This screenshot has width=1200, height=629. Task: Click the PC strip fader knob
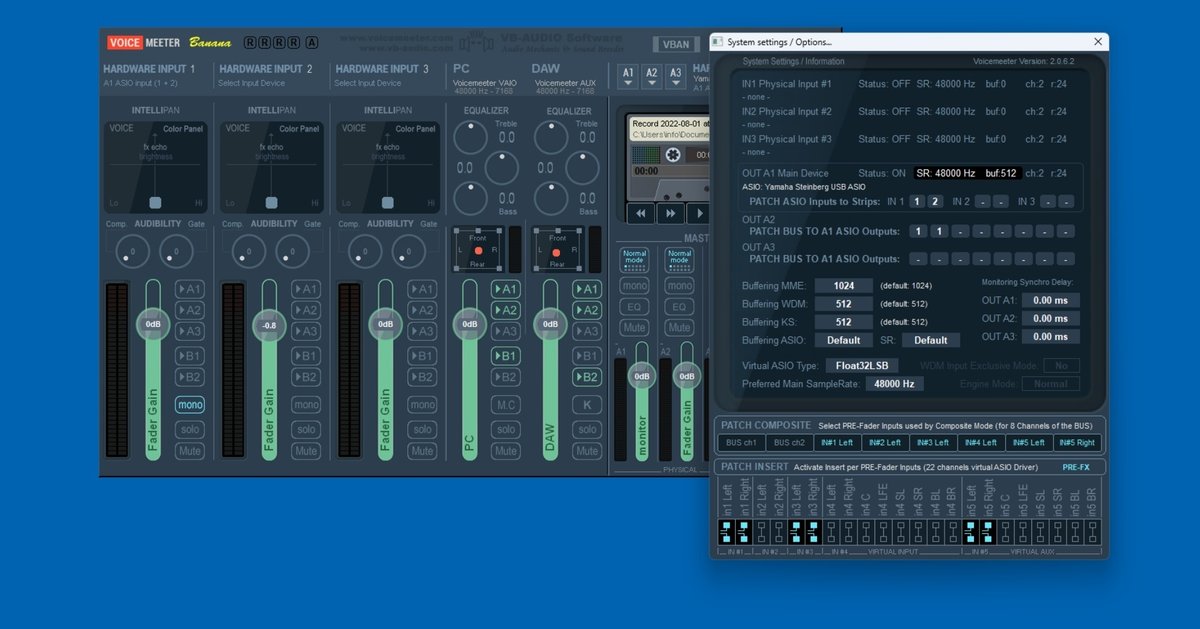(469, 324)
